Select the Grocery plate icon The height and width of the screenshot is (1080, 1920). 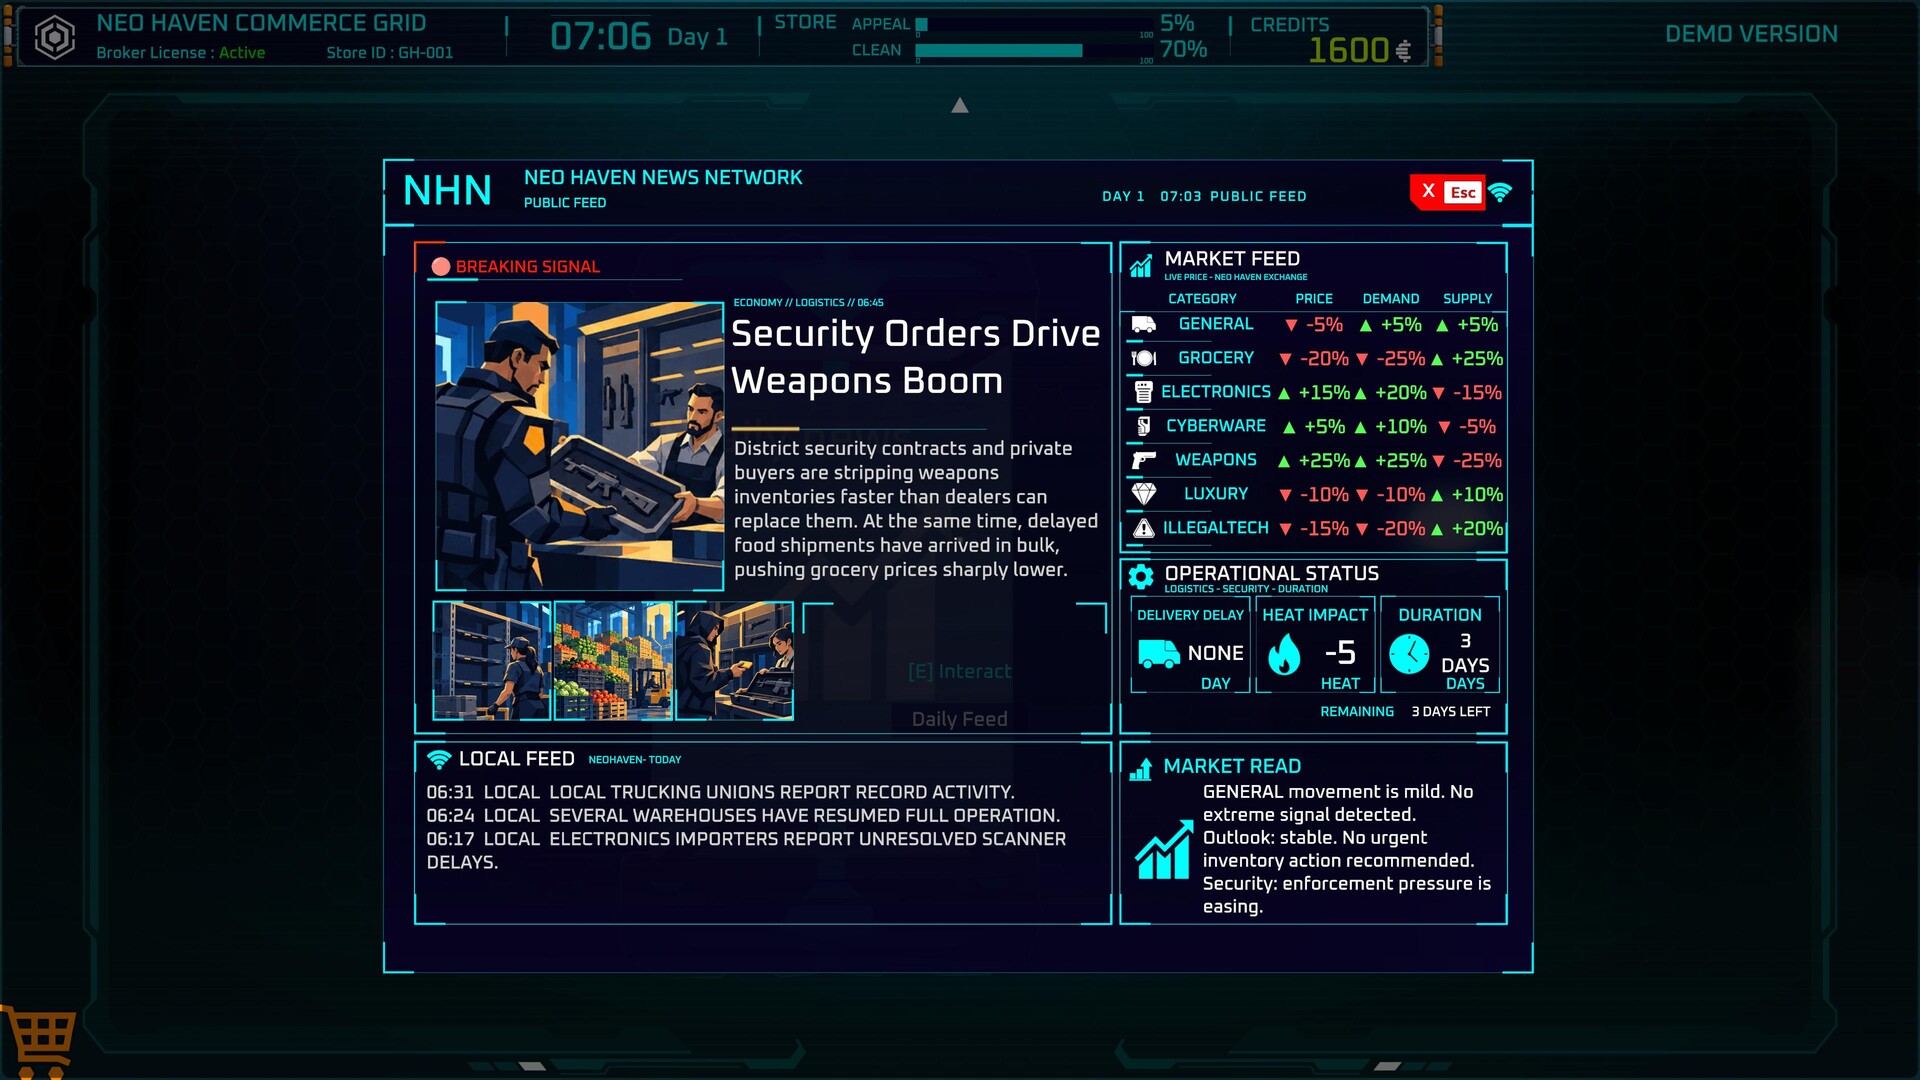point(1144,358)
